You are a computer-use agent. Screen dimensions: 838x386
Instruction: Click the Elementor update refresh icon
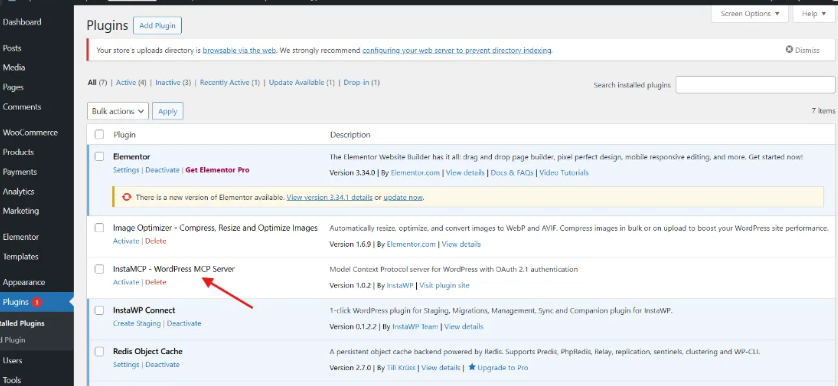point(127,197)
